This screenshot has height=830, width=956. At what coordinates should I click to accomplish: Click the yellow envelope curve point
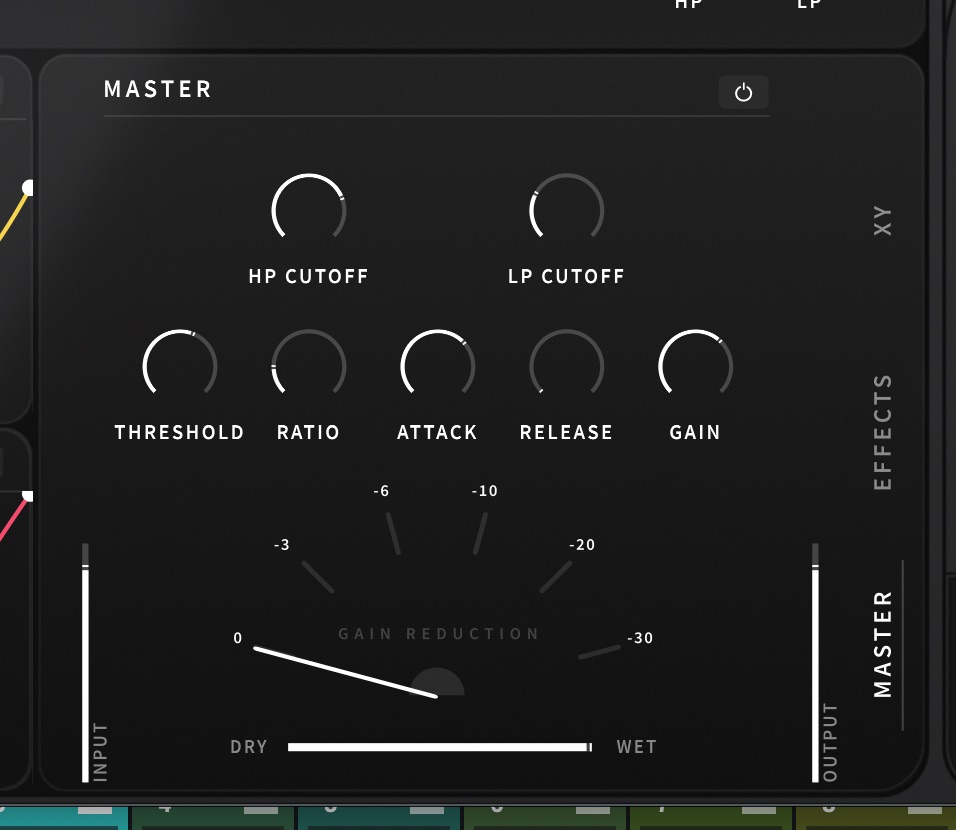(x=28, y=187)
